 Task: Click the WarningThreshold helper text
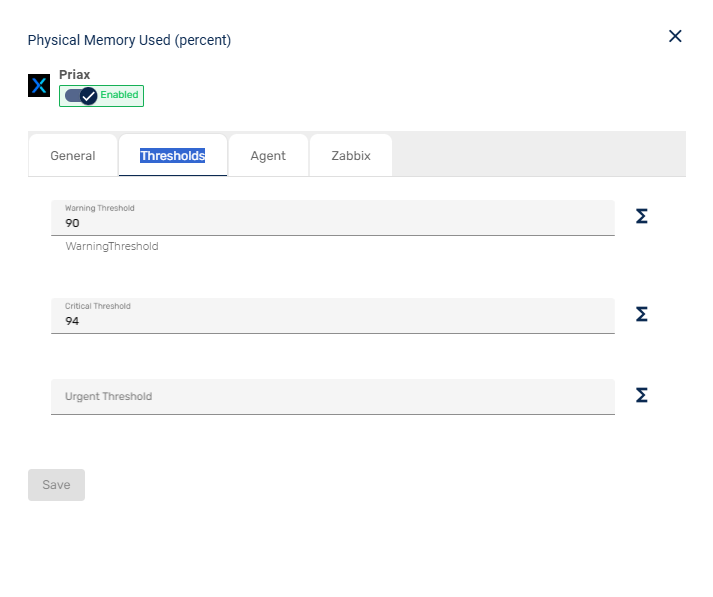112,246
